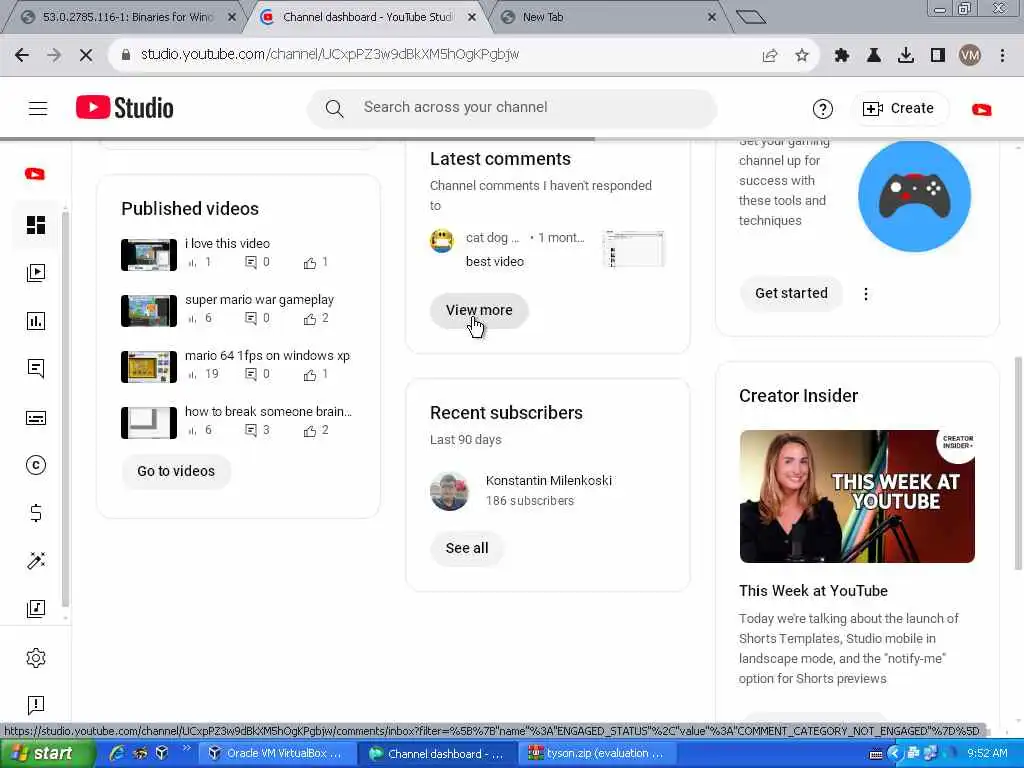
Task: Open Chrome profile VM avatar
Action: 970,56
